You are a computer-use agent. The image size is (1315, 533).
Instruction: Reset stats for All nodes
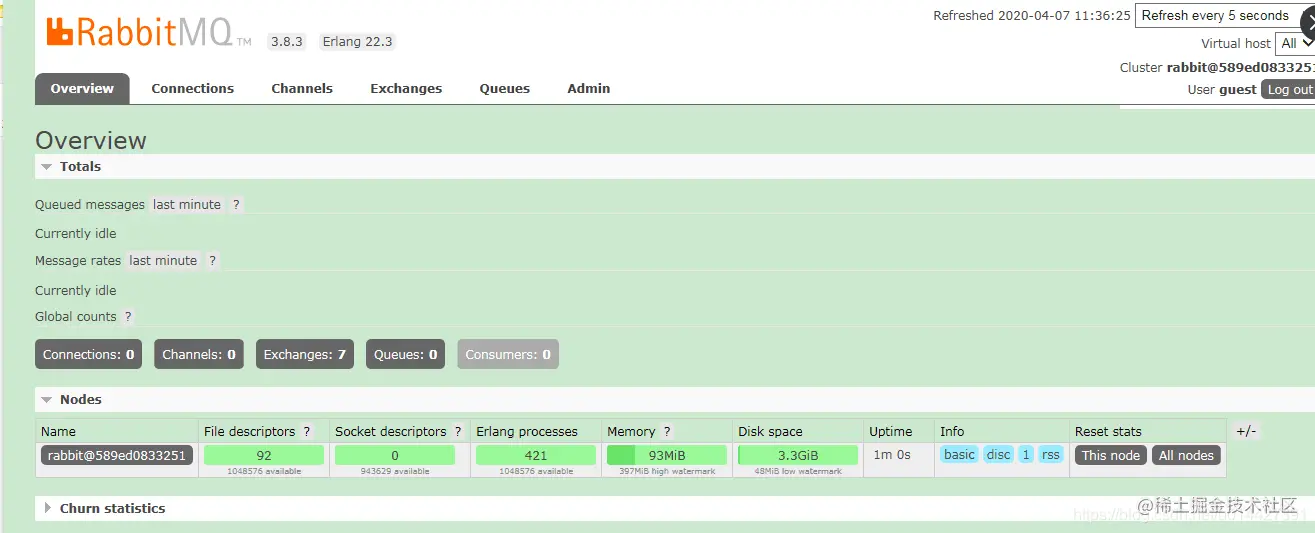click(x=1186, y=455)
